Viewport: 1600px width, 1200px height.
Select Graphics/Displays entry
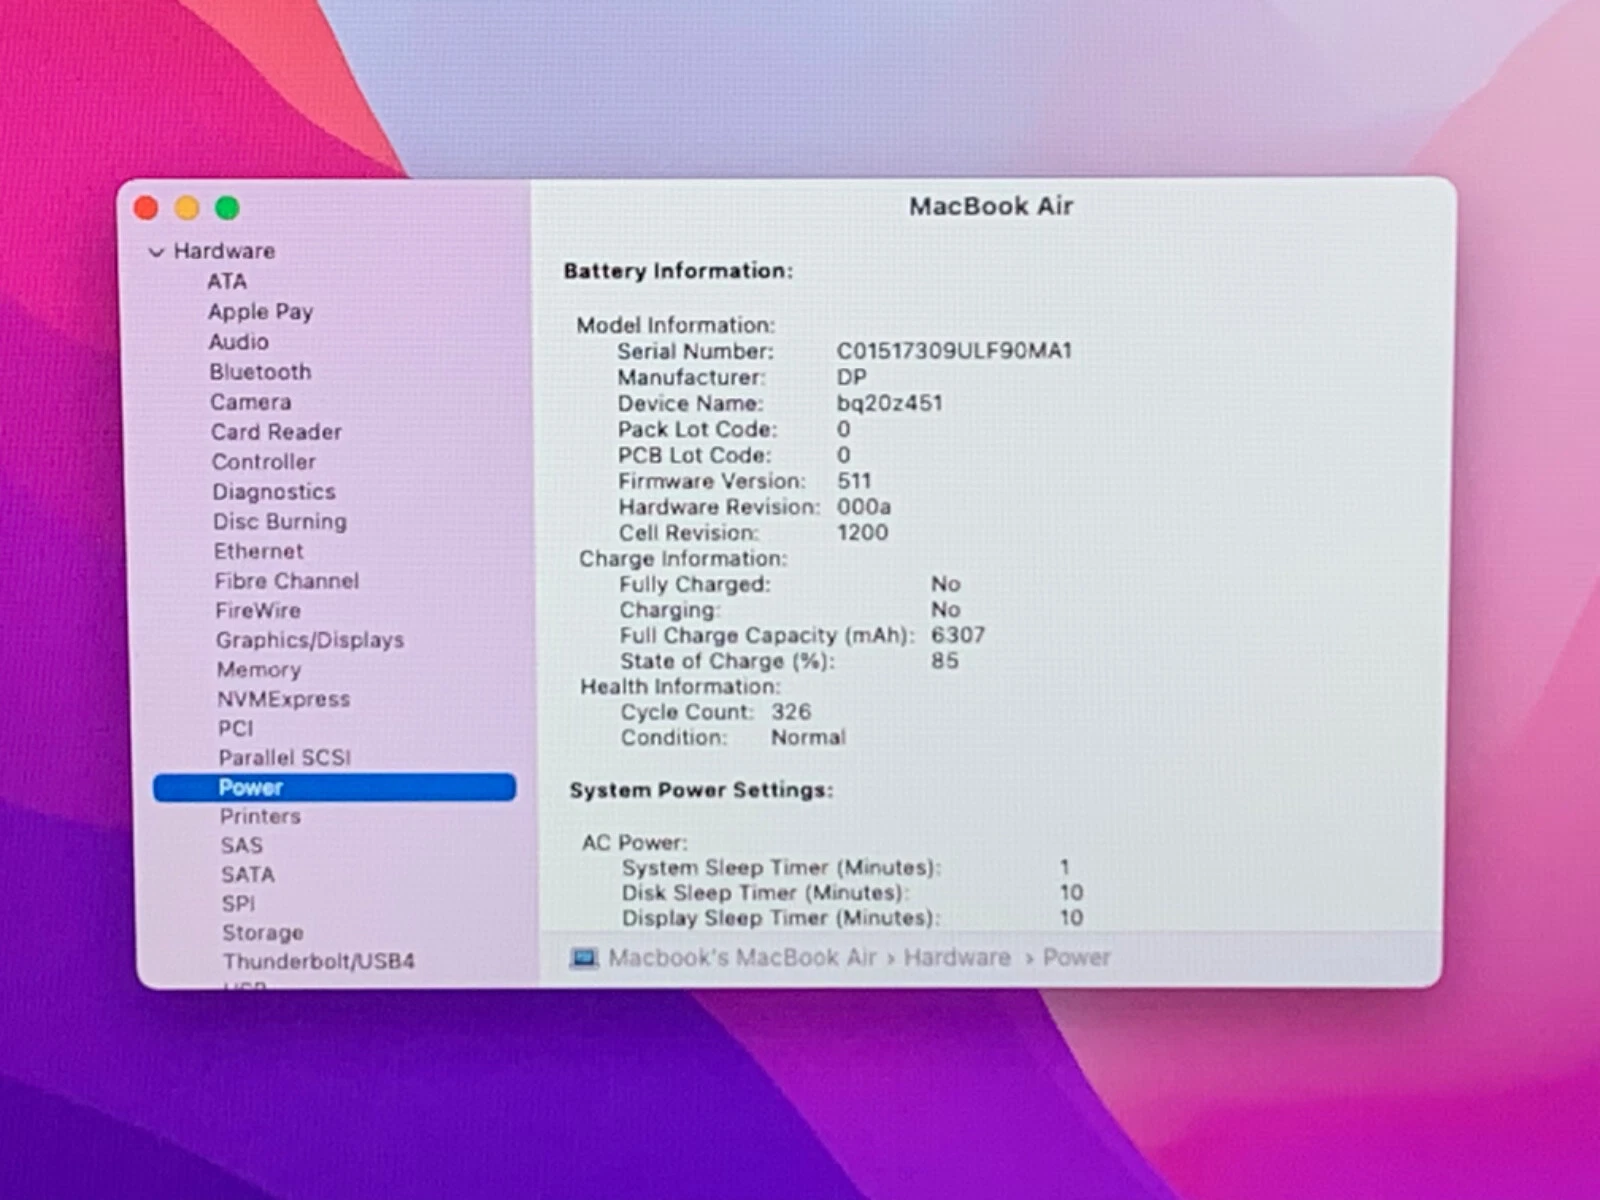click(310, 640)
